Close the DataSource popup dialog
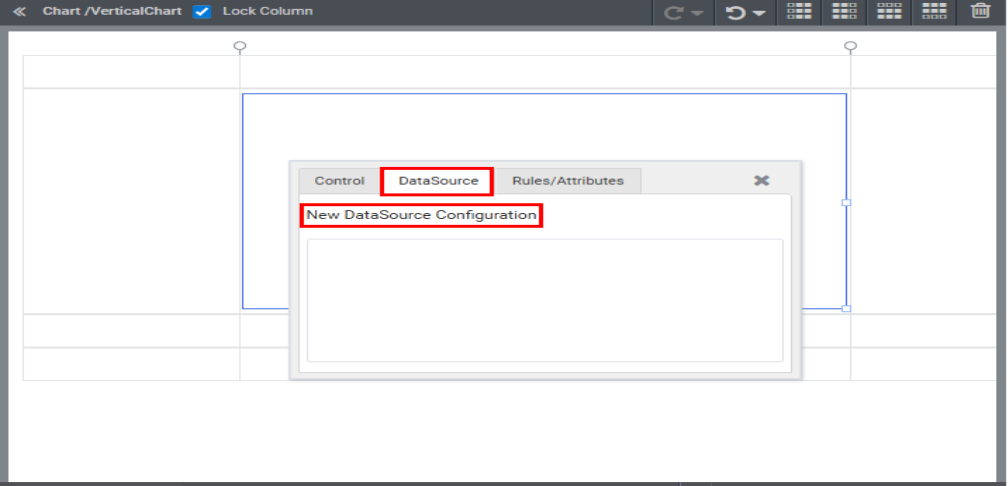The image size is (1008, 486). tap(761, 181)
